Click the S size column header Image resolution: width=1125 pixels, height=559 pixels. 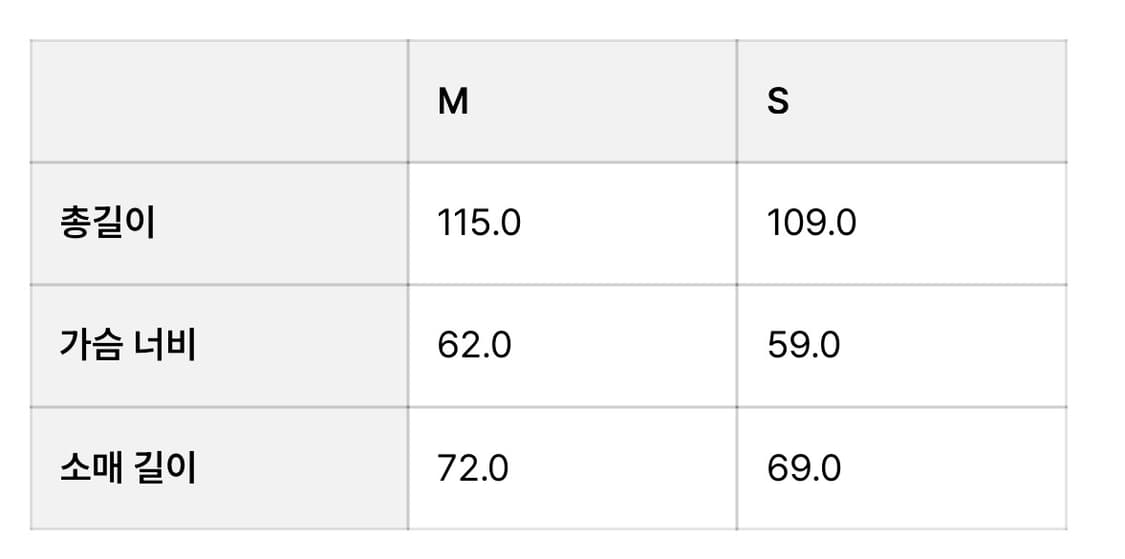[x=778, y=102]
